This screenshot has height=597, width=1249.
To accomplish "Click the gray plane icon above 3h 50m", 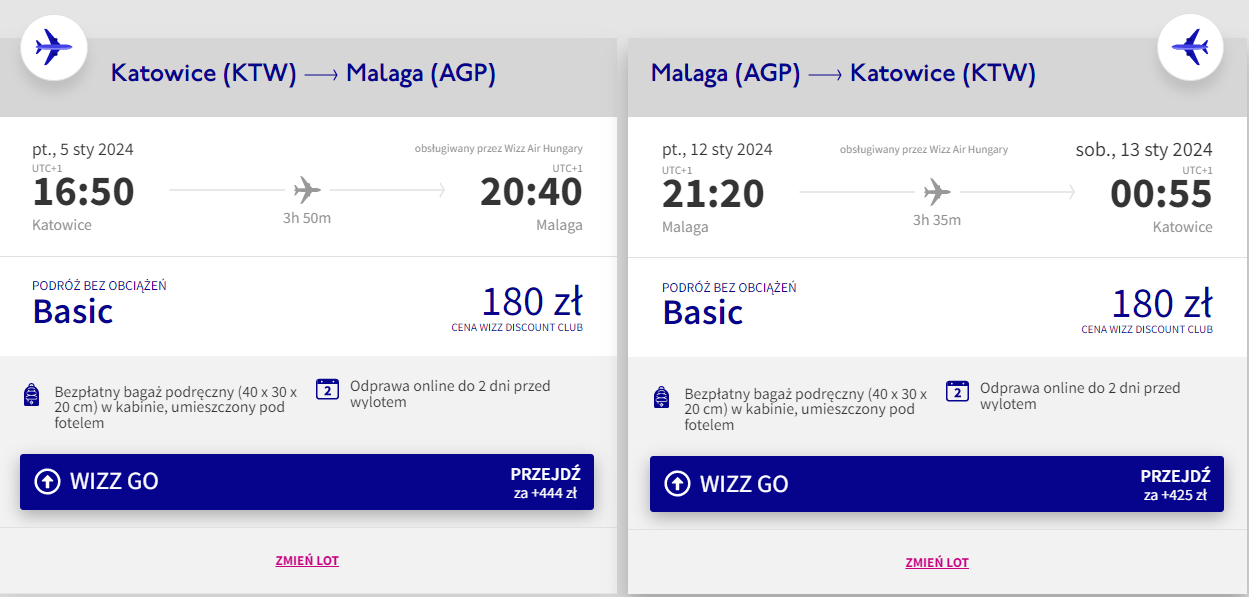I will click(307, 189).
